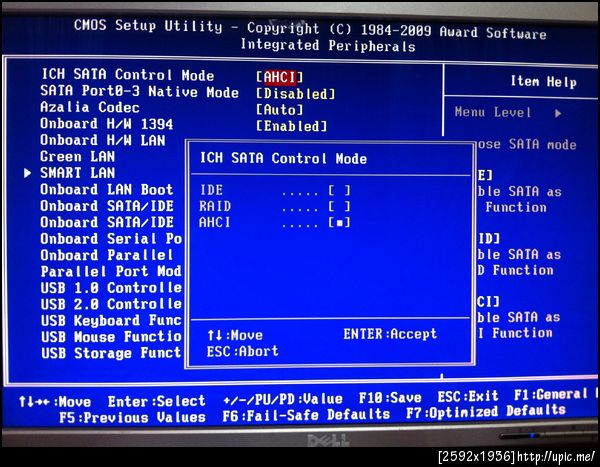600x467 pixels.
Task: Click the highlighted [AHCI] value
Action: [x=280, y=77]
